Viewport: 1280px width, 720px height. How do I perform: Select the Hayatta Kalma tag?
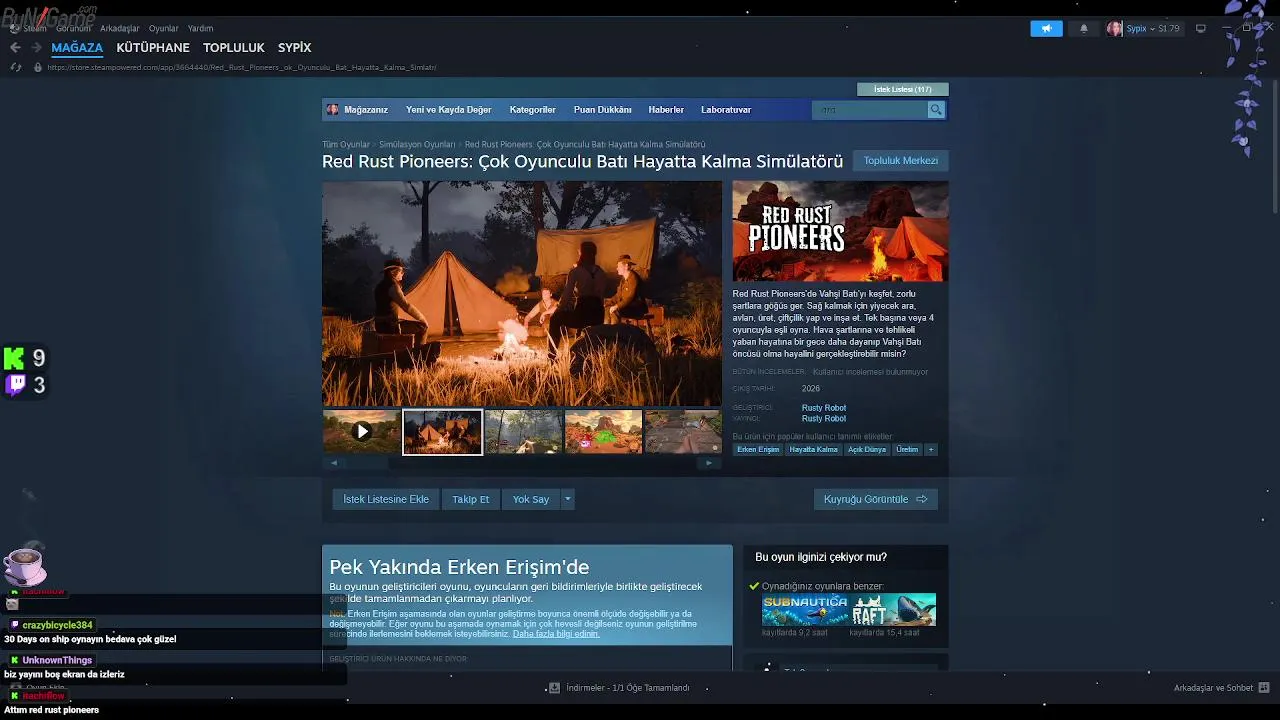point(814,449)
